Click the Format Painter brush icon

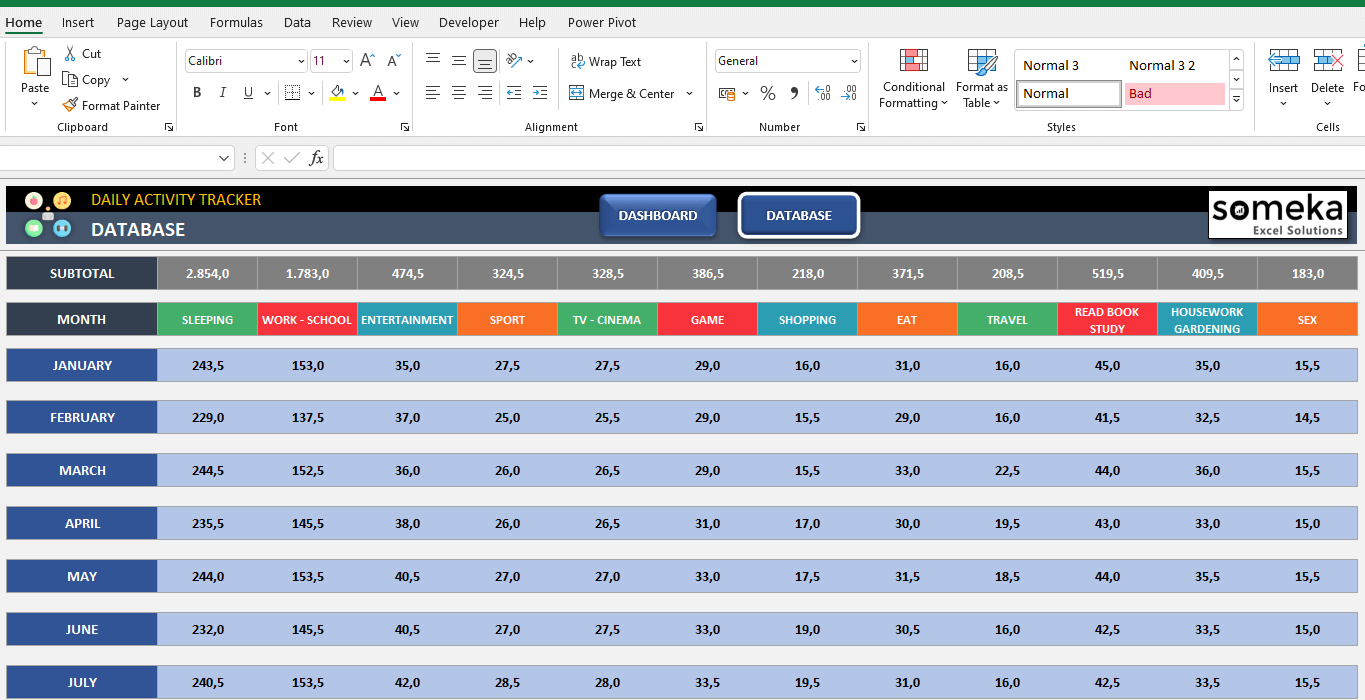pos(70,105)
